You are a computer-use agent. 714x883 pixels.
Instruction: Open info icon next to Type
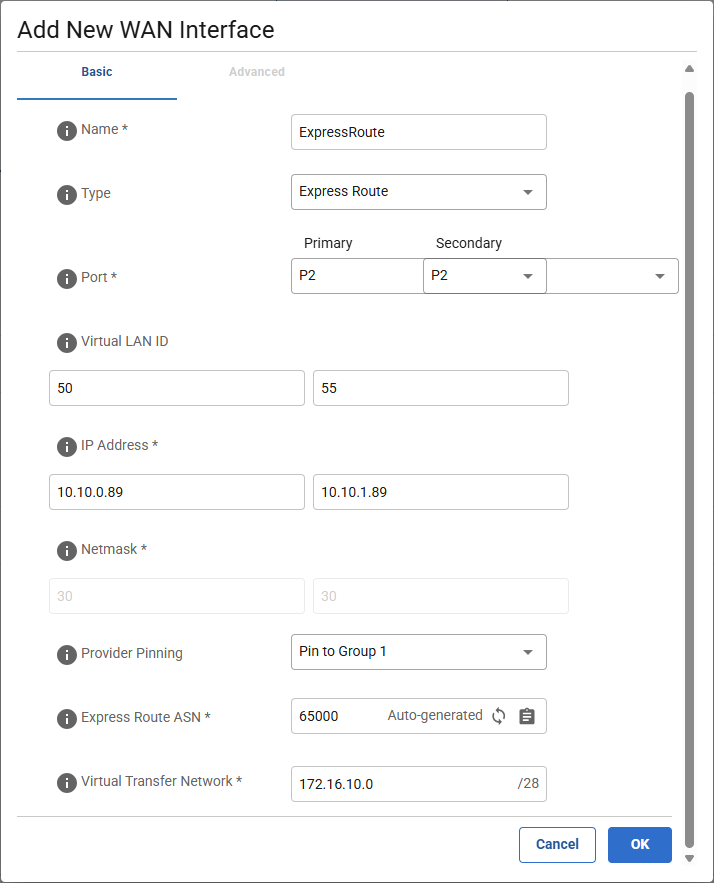(66, 195)
